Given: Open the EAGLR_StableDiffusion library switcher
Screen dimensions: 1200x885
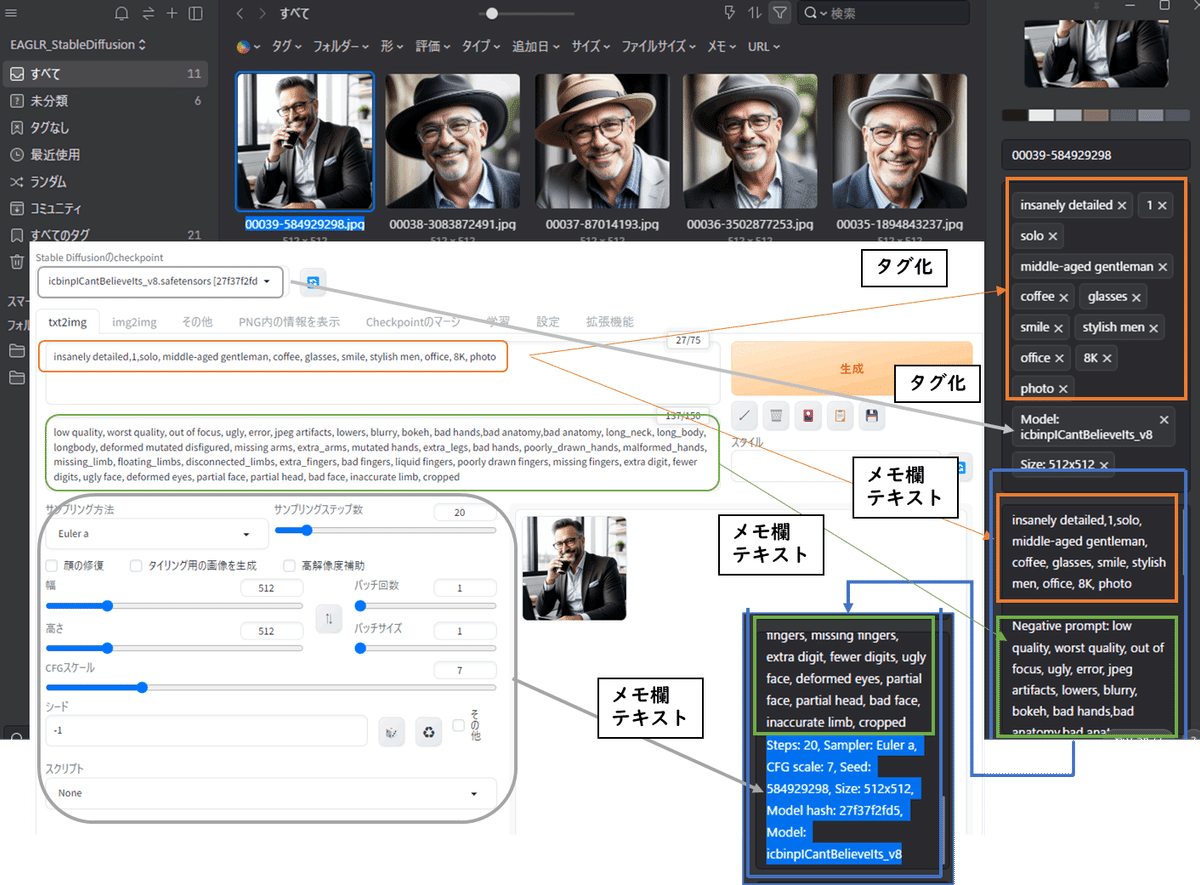Looking at the screenshot, I should coord(78,45).
